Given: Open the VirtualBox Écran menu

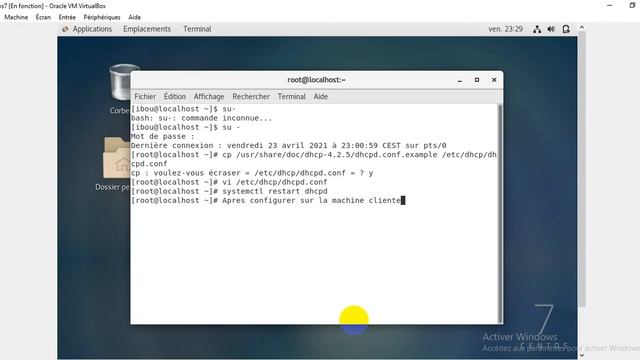Looking at the screenshot, I should [43, 17].
